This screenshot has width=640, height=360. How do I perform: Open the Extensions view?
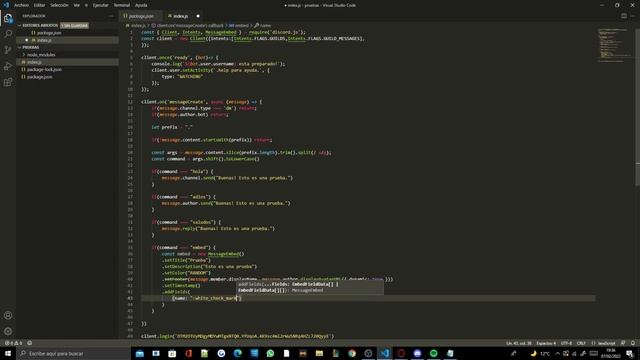coord(8,82)
